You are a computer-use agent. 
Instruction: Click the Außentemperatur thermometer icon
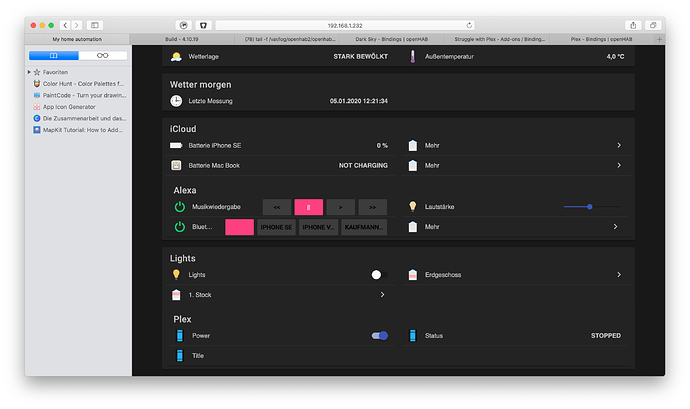click(x=412, y=56)
